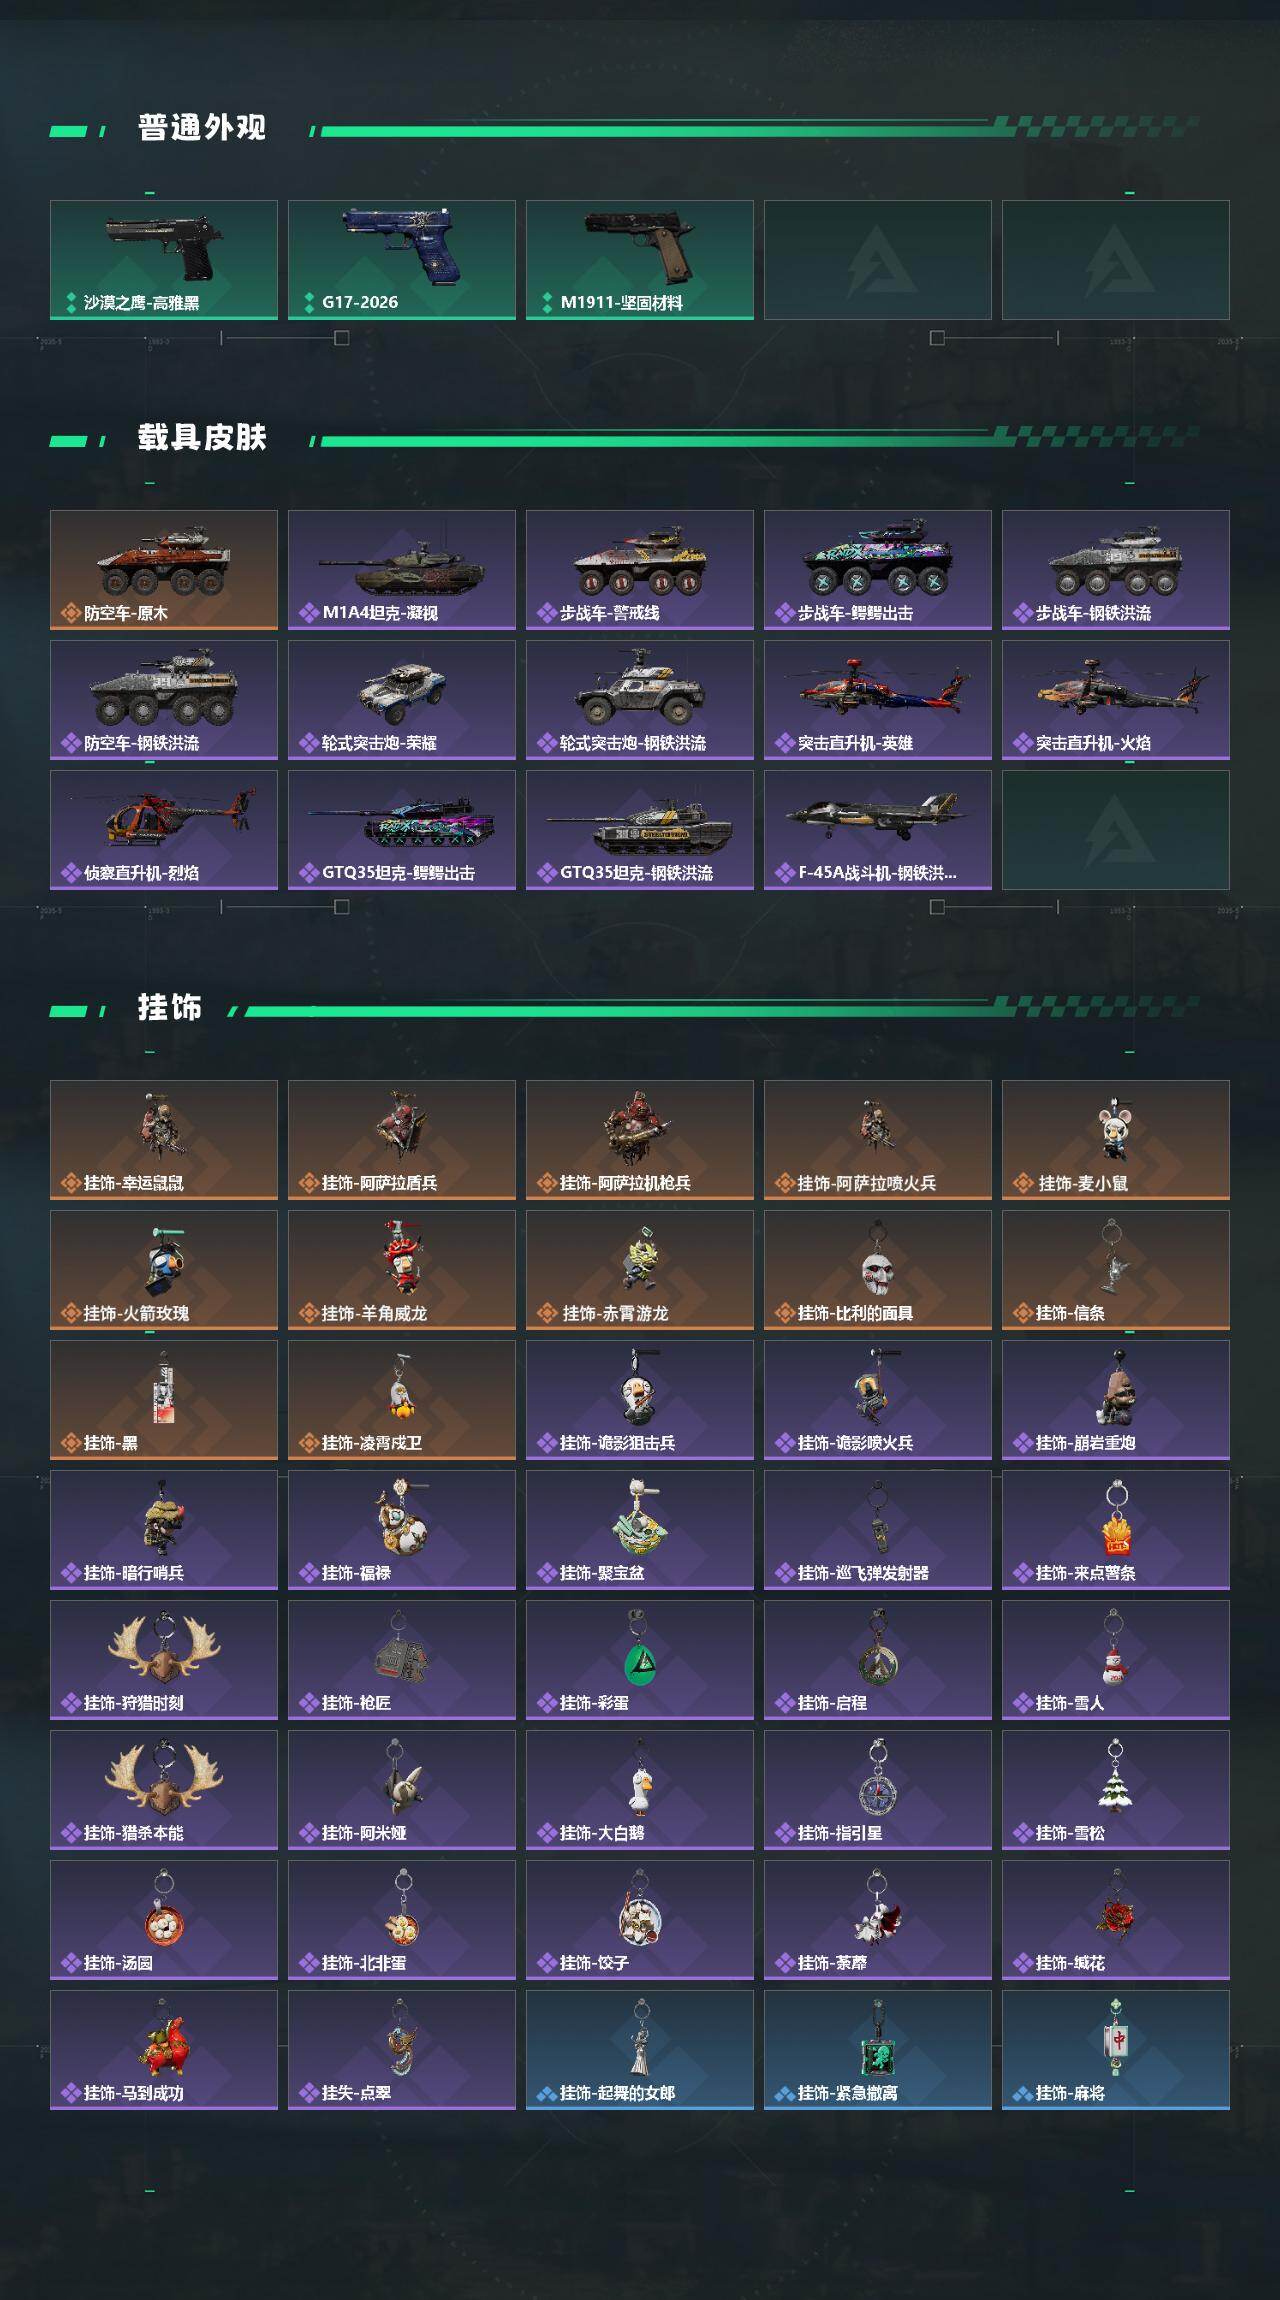Open the 挂饰-雪人 snowman charm
Image resolution: width=1280 pixels, height=2300 pixels.
[x=1116, y=1660]
